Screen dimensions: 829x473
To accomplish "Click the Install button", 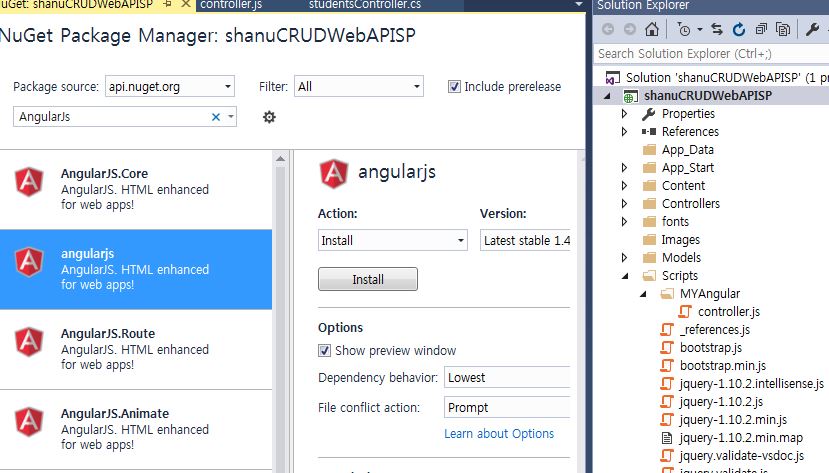I will (x=368, y=279).
